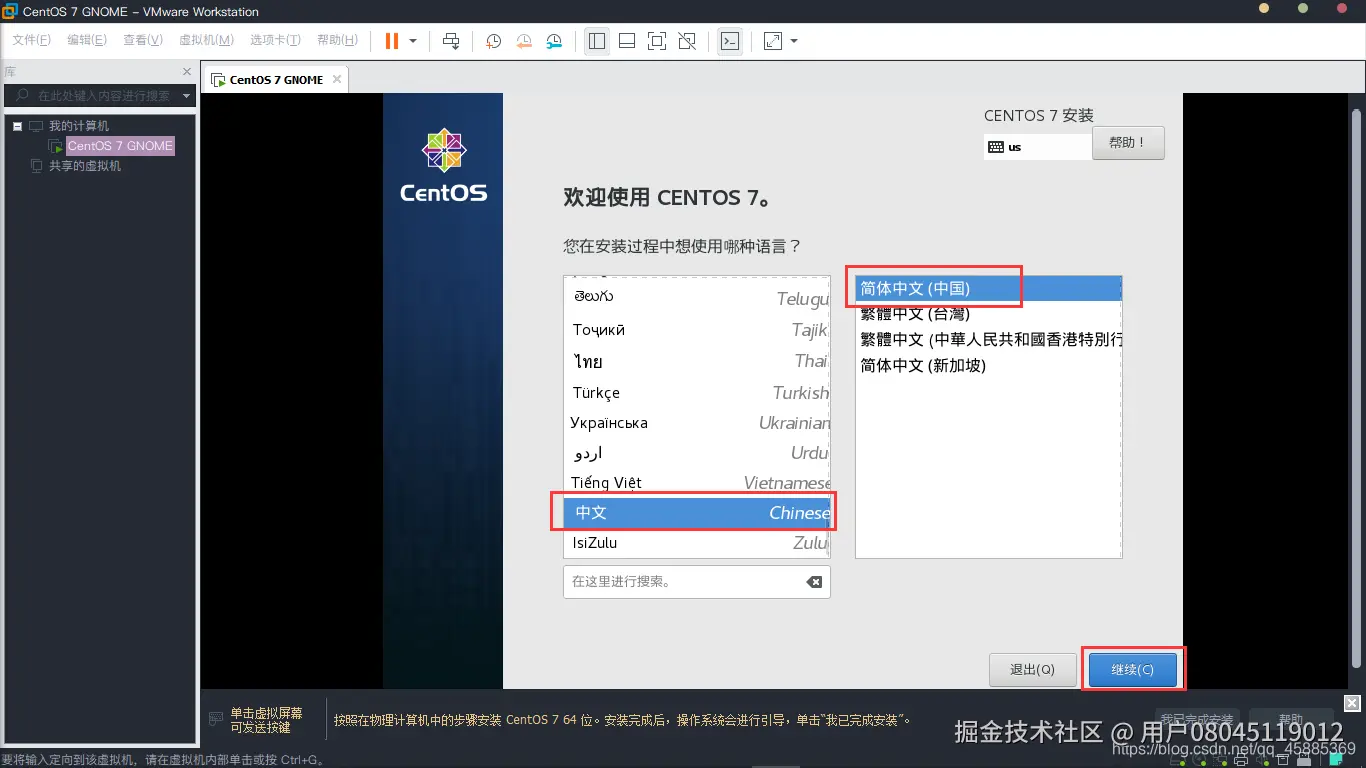Screen dimensions: 1366x768
Task: Revert the VM to its previous snapshot
Action: click(x=524, y=41)
